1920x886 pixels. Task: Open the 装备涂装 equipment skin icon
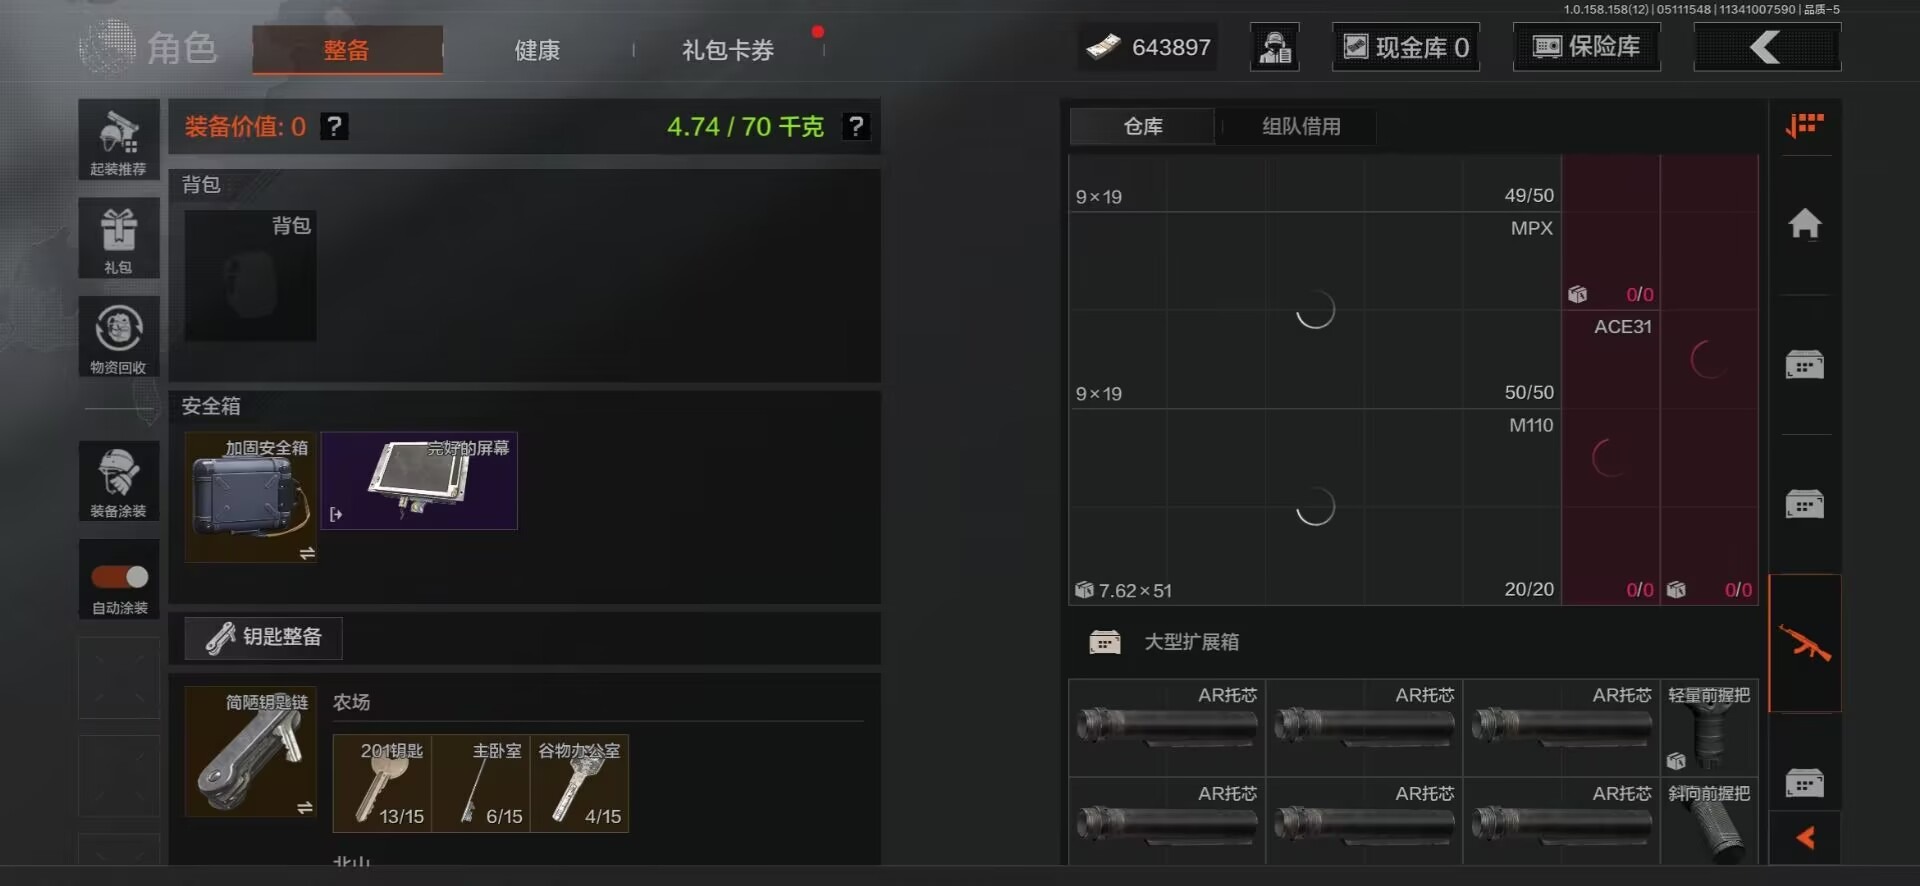(119, 481)
